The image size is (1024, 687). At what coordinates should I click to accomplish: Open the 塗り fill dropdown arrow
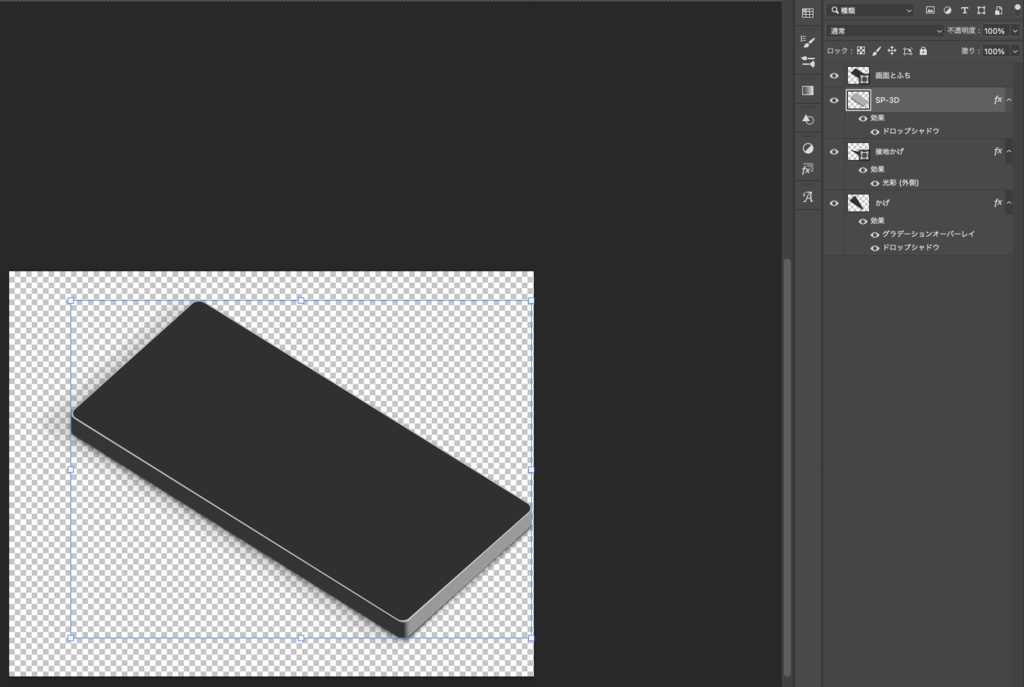[1015, 51]
